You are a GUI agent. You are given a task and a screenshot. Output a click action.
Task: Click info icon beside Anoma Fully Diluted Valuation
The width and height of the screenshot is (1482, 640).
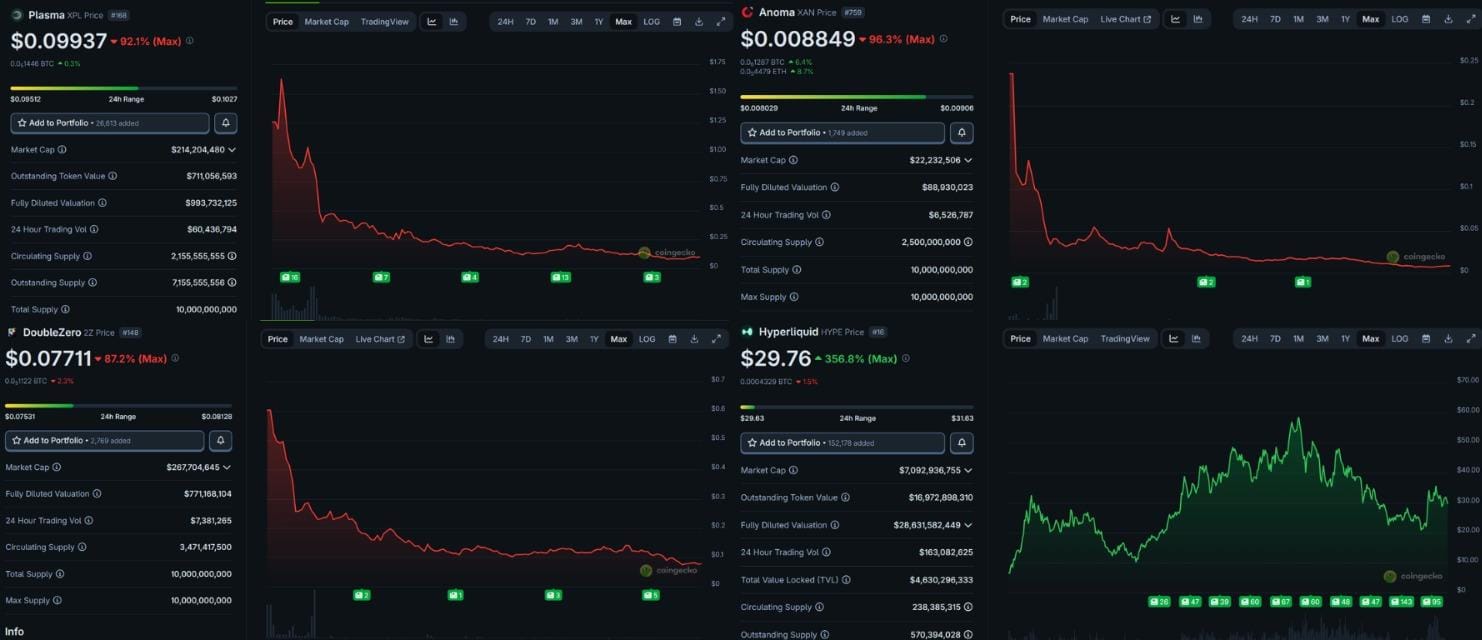[835, 187]
